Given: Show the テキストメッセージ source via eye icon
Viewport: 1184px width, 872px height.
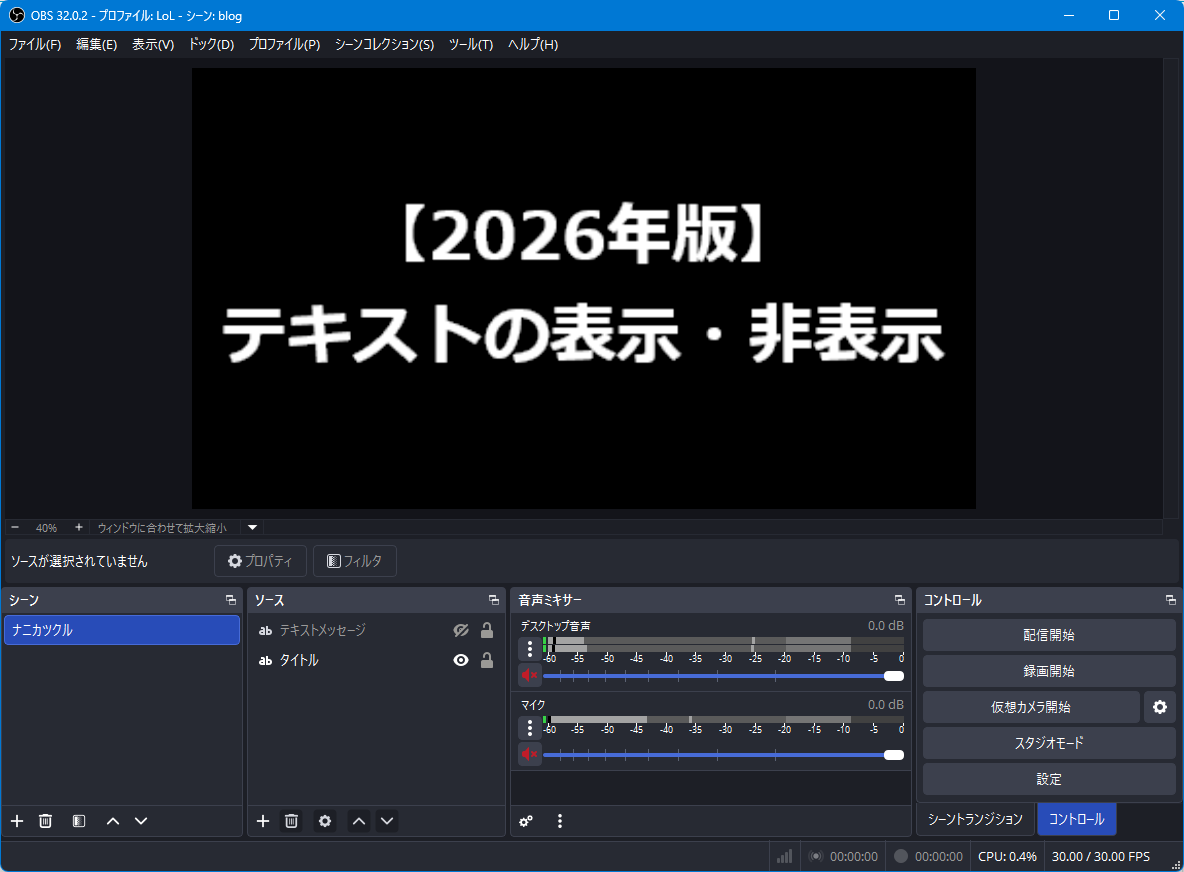Looking at the screenshot, I should point(461,631).
